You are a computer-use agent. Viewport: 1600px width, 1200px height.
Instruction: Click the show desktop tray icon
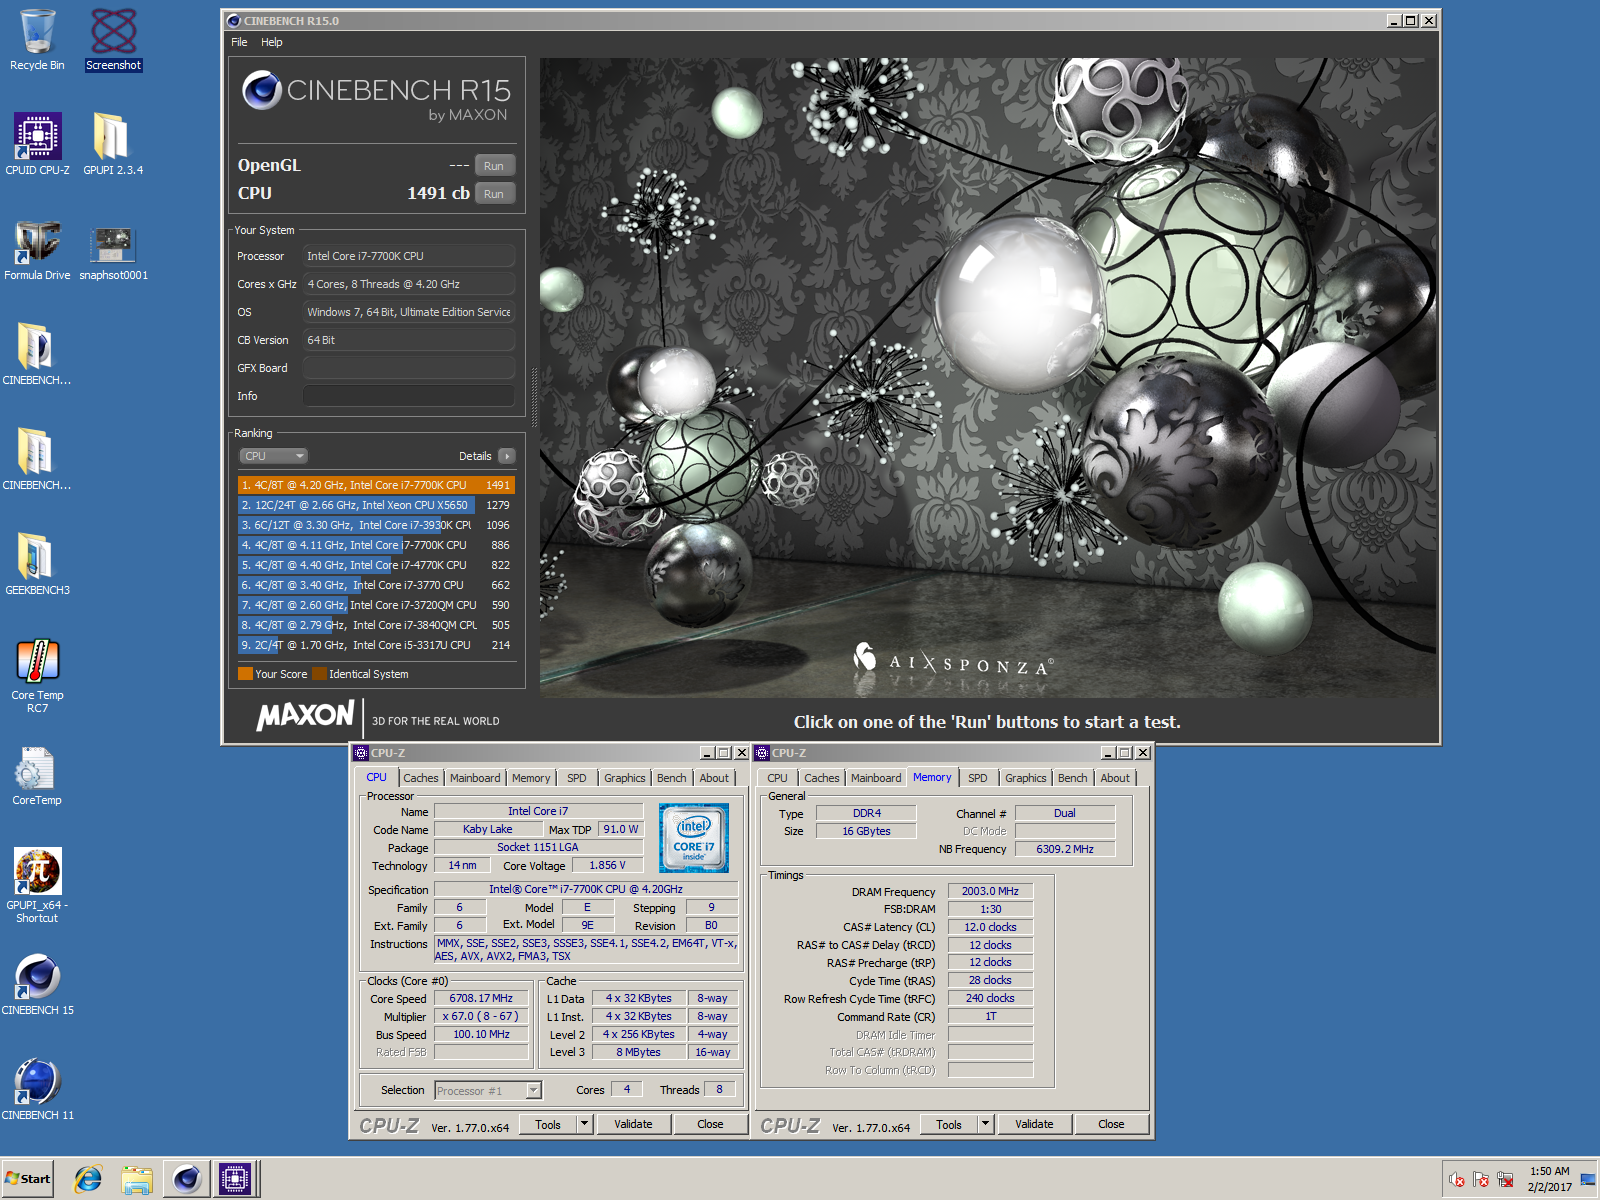point(1587,1179)
